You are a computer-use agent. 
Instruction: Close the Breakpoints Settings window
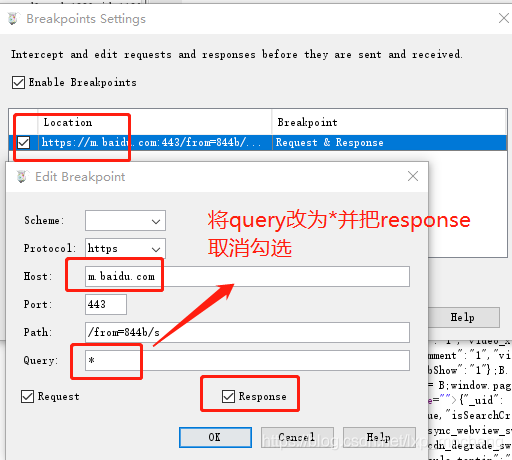[x=504, y=18]
